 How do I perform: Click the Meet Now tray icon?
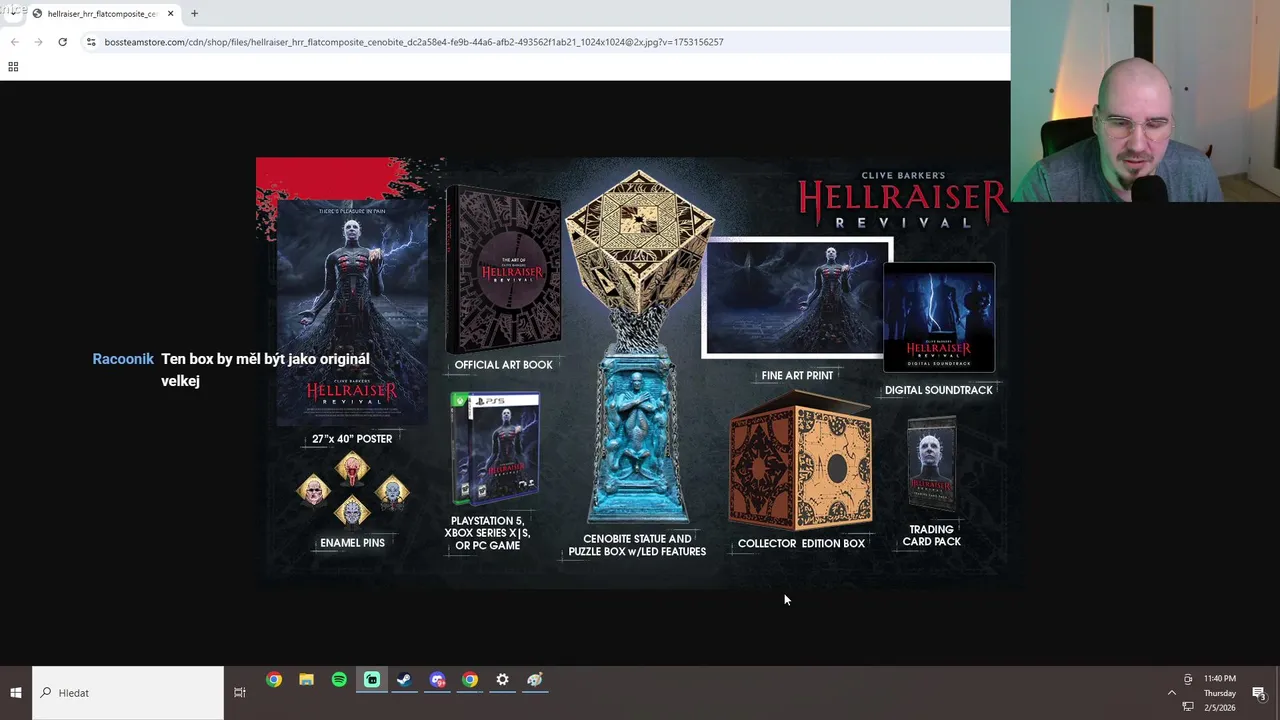tap(1188, 679)
